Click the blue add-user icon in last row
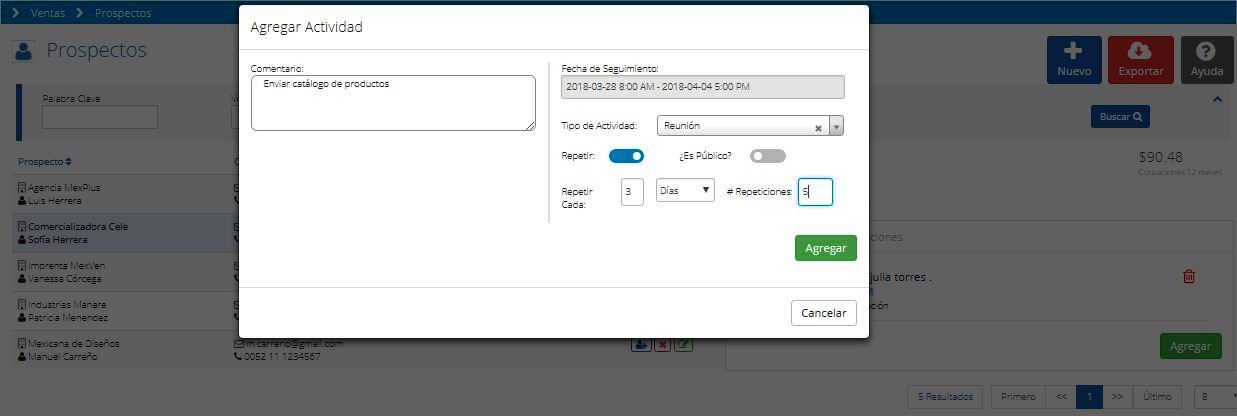Screen dimensions: 1237x416 (641, 345)
